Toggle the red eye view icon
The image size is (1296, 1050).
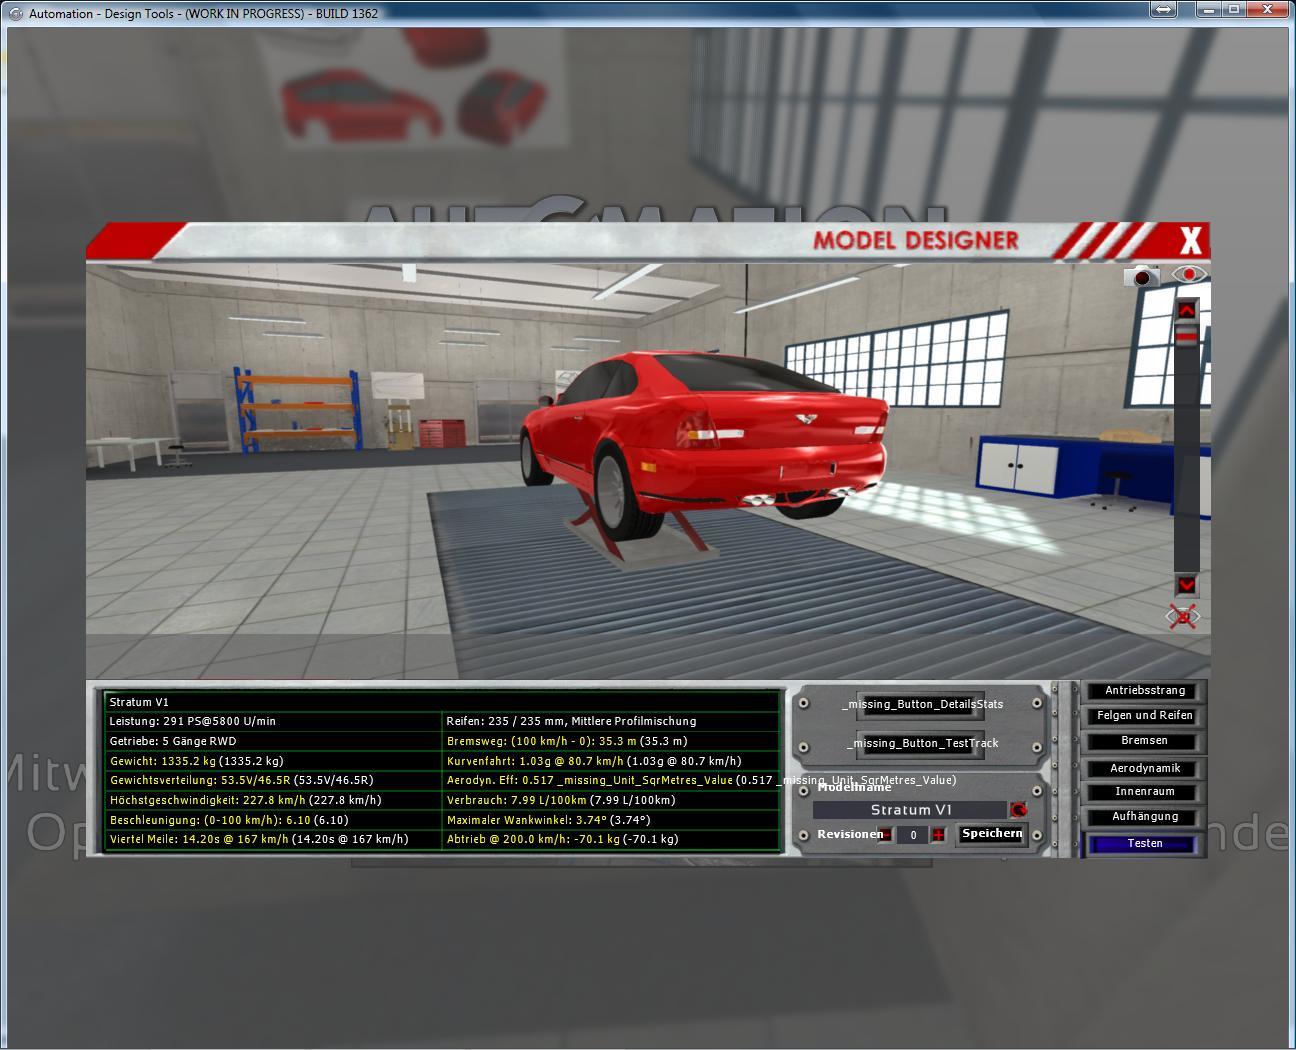click(1189, 274)
